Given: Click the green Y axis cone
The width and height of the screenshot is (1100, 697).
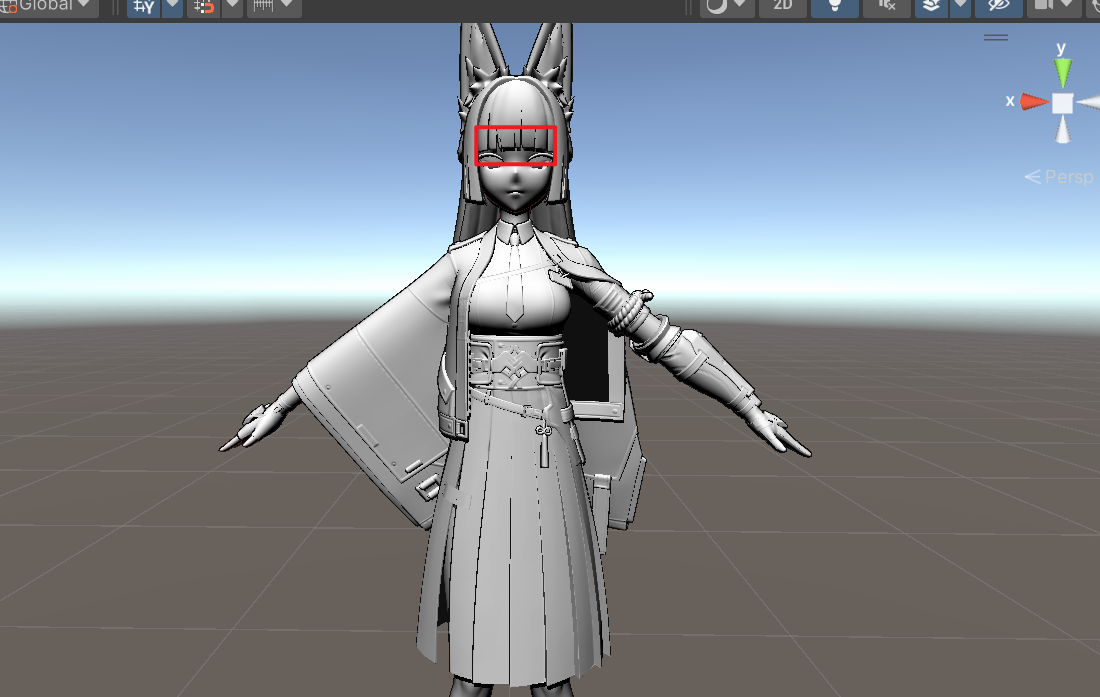Looking at the screenshot, I should click(1063, 72).
